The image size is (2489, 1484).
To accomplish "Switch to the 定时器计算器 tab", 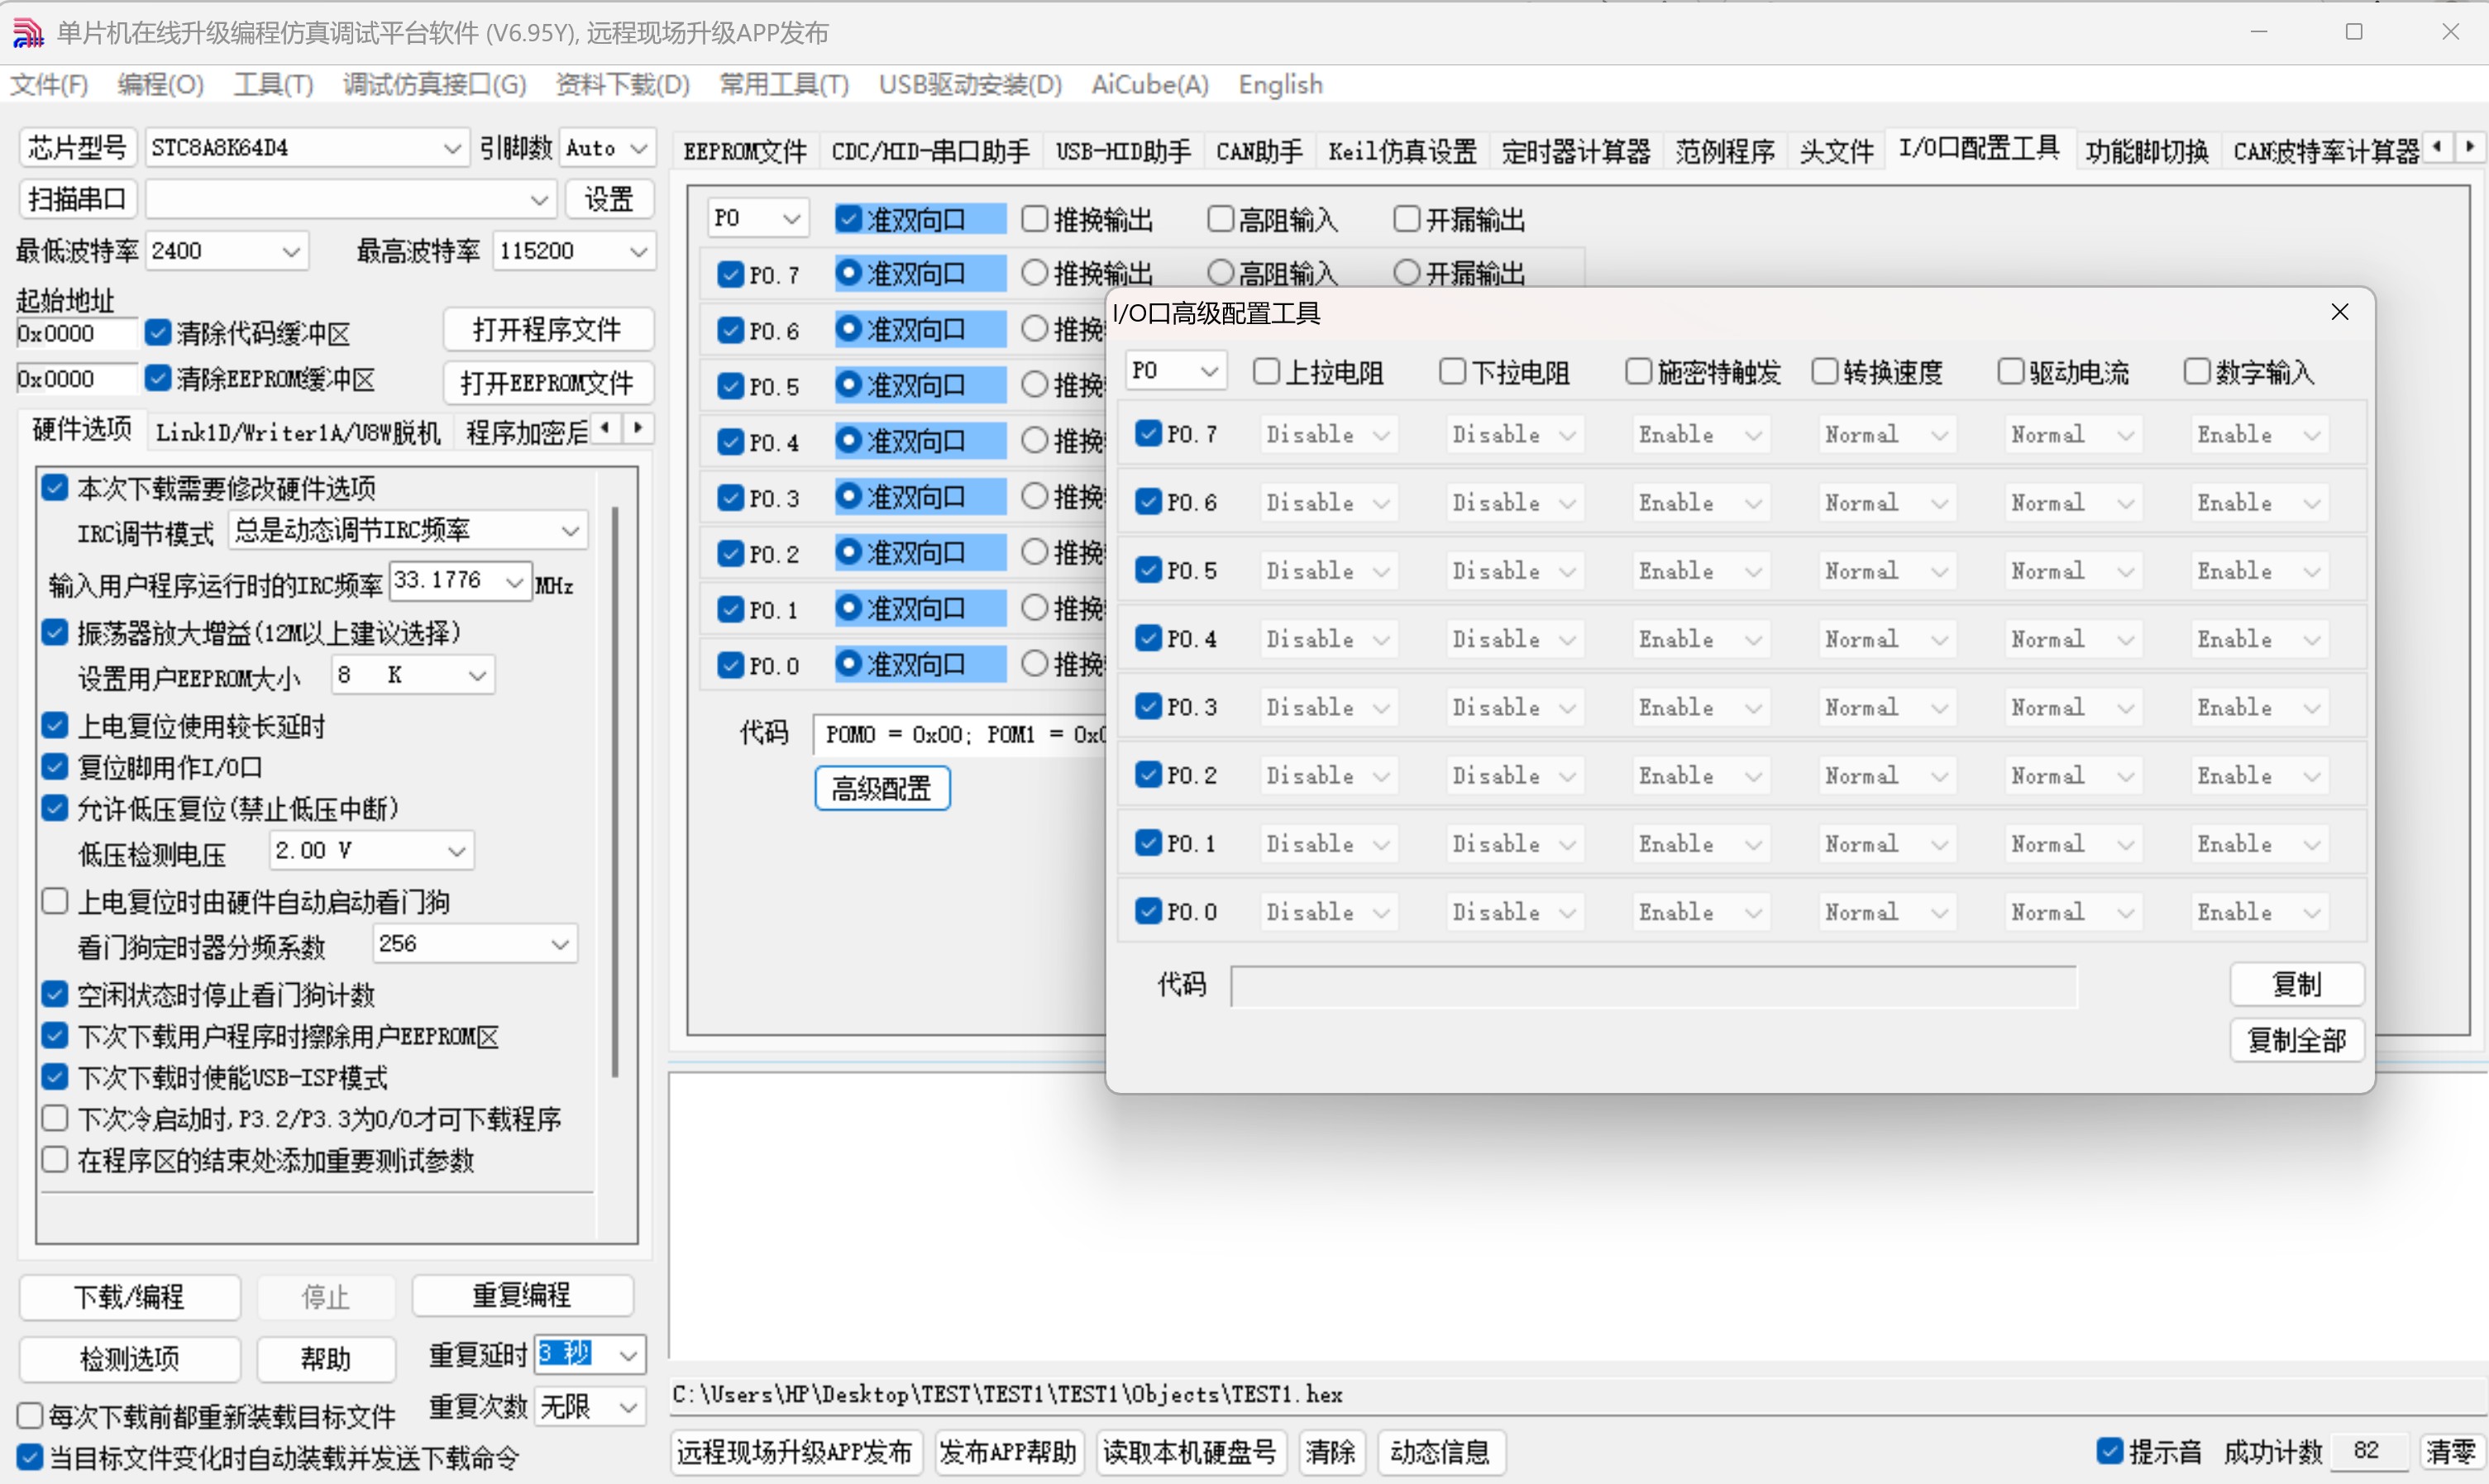I will click(1575, 151).
